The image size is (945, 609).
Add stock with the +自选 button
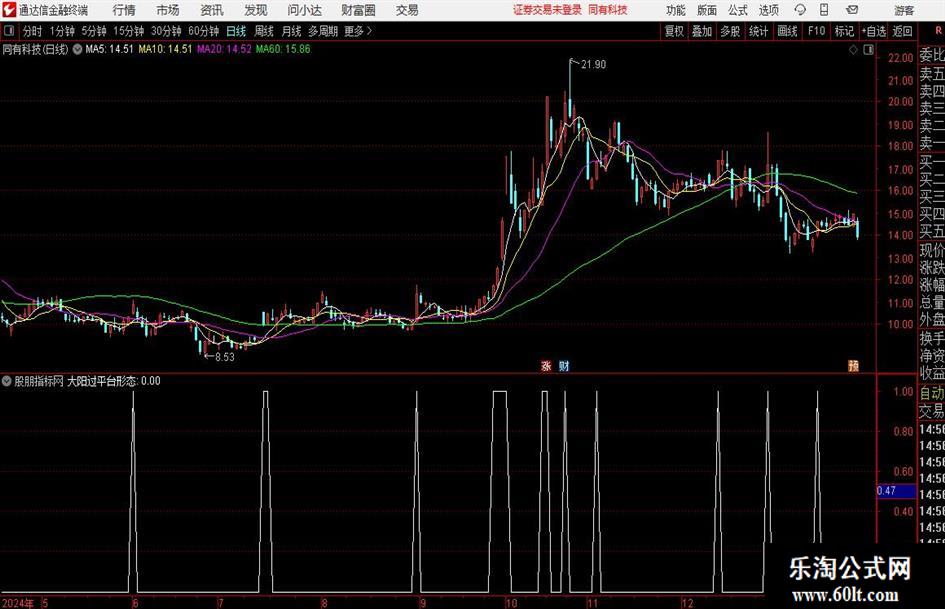pos(874,31)
